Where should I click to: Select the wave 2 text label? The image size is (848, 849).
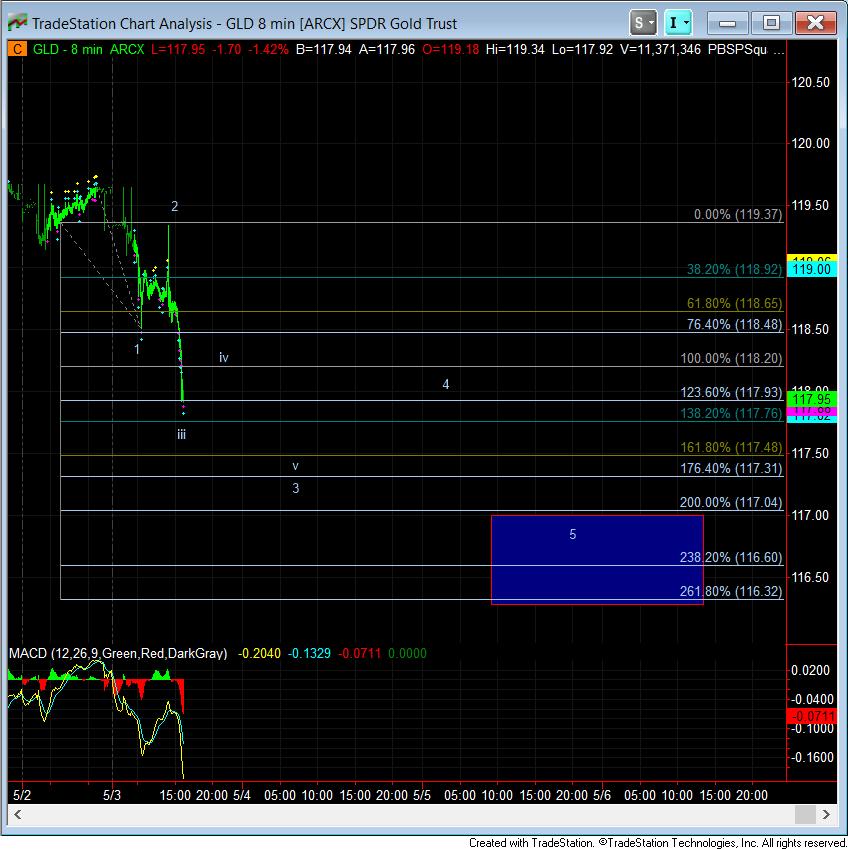(x=174, y=206)
